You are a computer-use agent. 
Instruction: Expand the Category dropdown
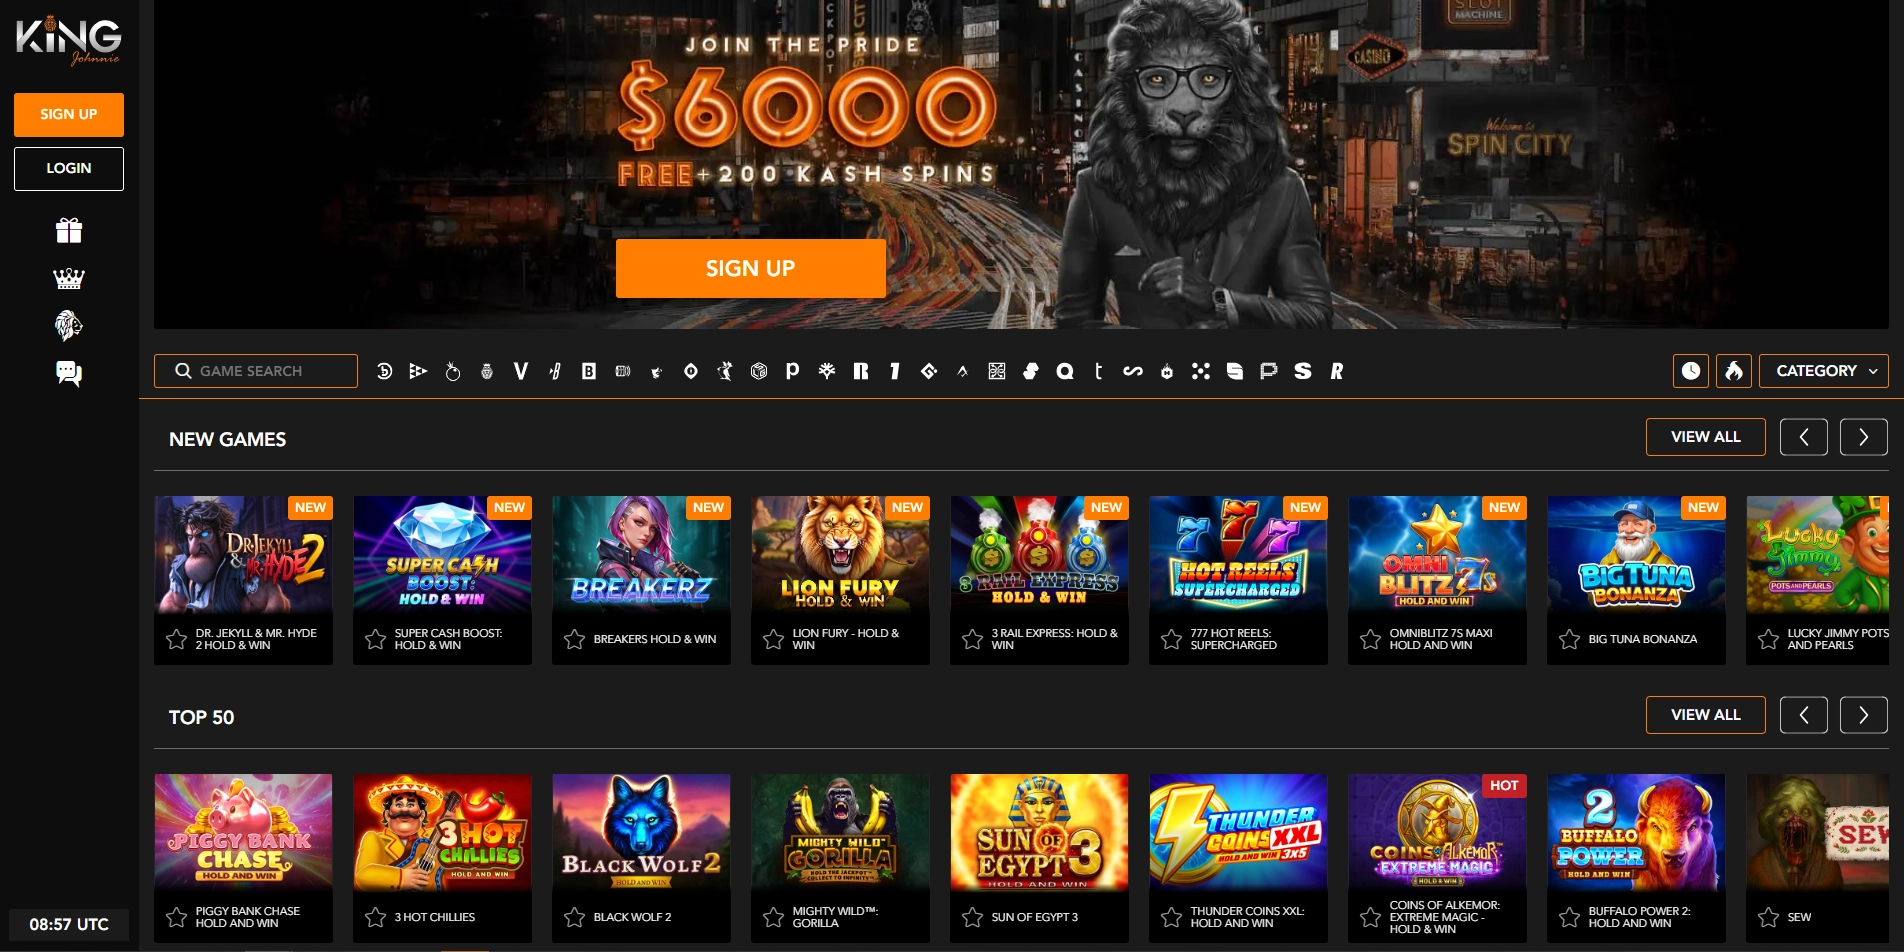click(1824, 371)
